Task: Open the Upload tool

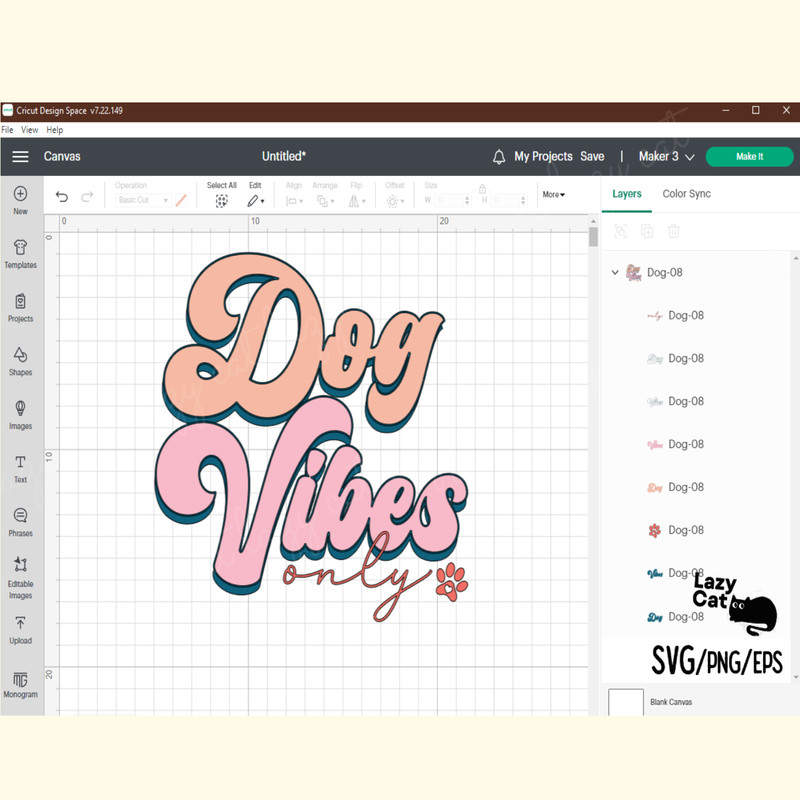Action: tap(20, 628)
